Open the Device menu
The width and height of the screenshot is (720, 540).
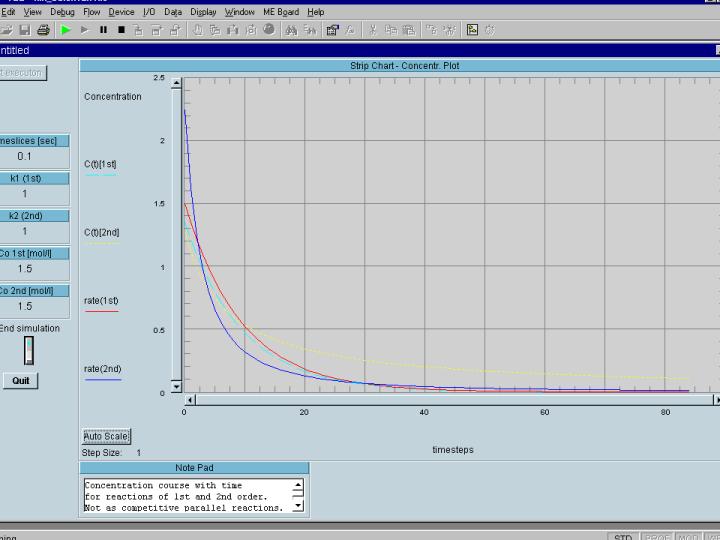[x=121, y=12]
